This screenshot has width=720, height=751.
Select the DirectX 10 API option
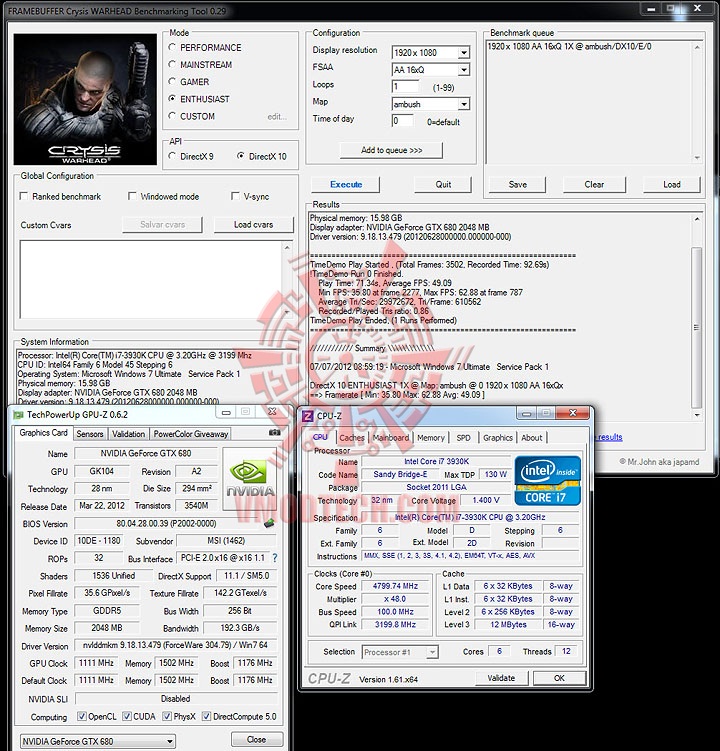point(240,156)
